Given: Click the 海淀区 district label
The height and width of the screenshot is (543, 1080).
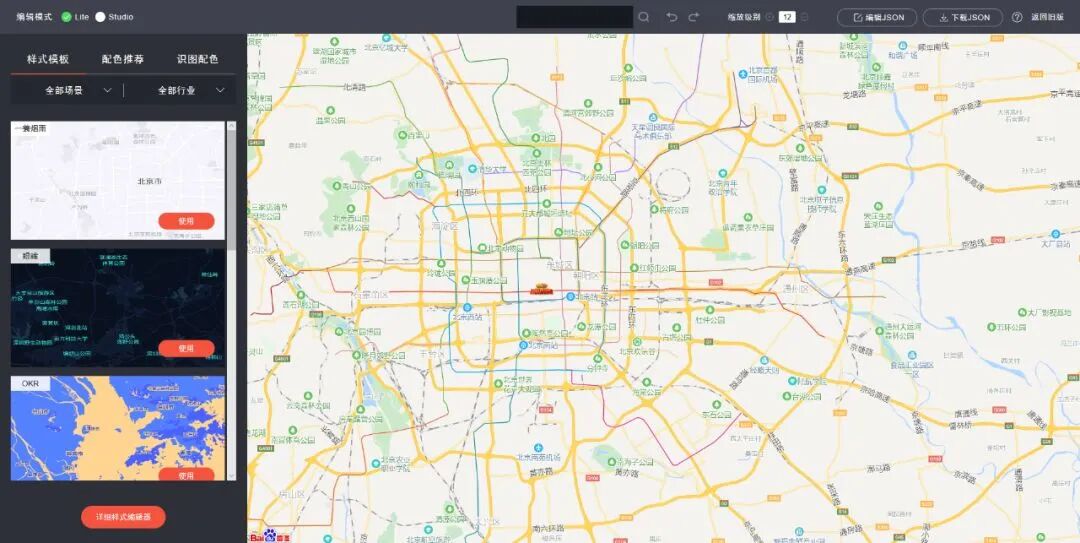Looking at the screenshot, I should pos(447,225).
